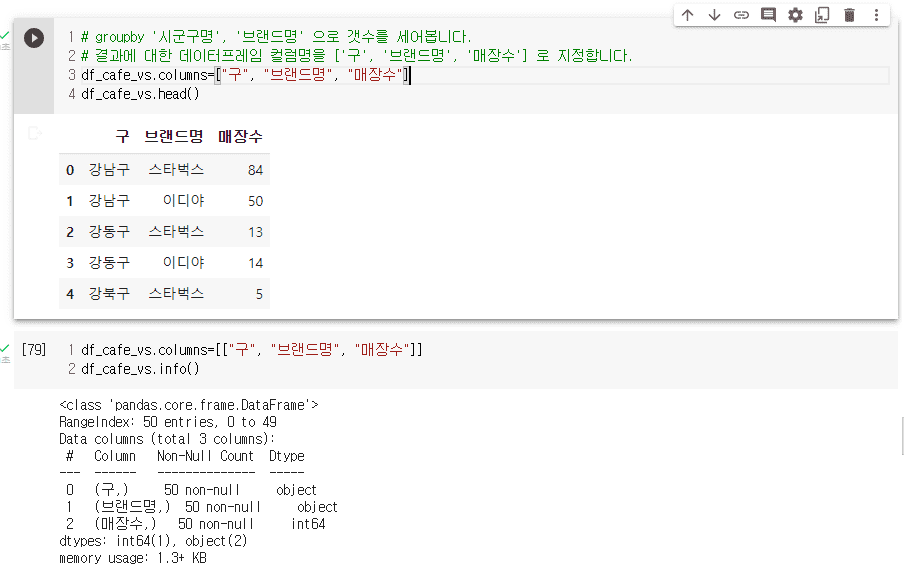Clear output icon beside the table

(35, 134)
